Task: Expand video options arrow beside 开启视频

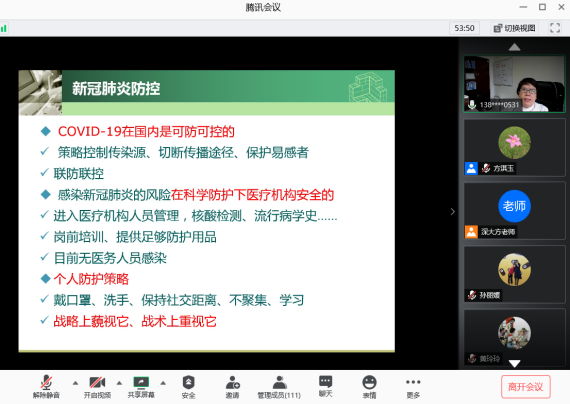Action: click(x=119, y=383)
